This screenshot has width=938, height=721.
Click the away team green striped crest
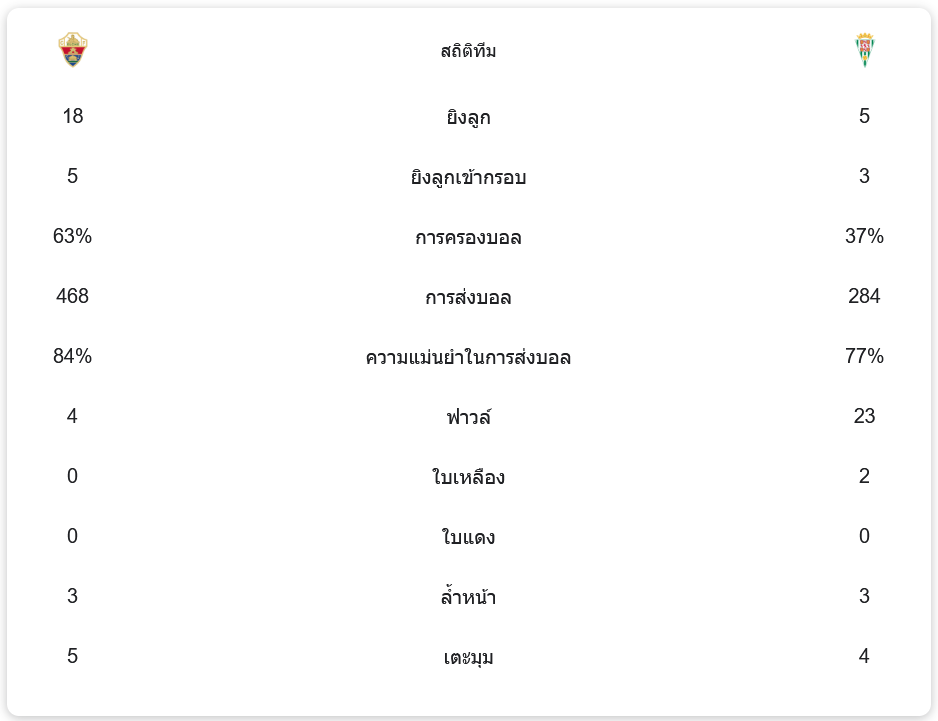pyautogui.click(x=864, y=50)
